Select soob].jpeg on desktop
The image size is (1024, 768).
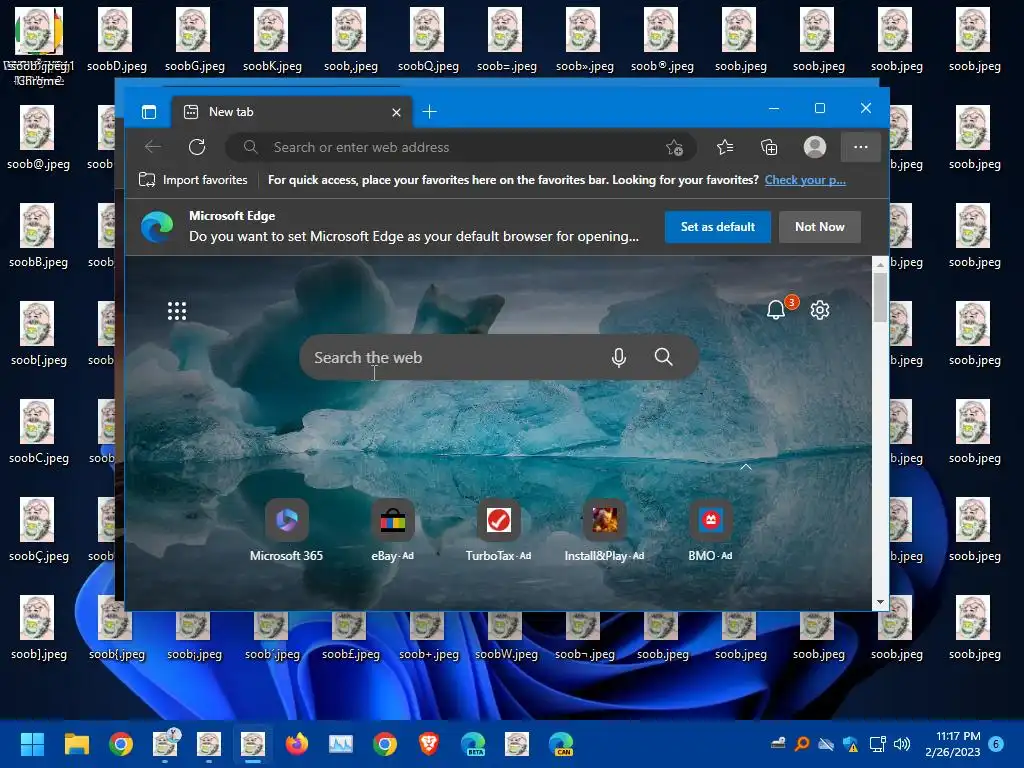click(x=38, y=628)
